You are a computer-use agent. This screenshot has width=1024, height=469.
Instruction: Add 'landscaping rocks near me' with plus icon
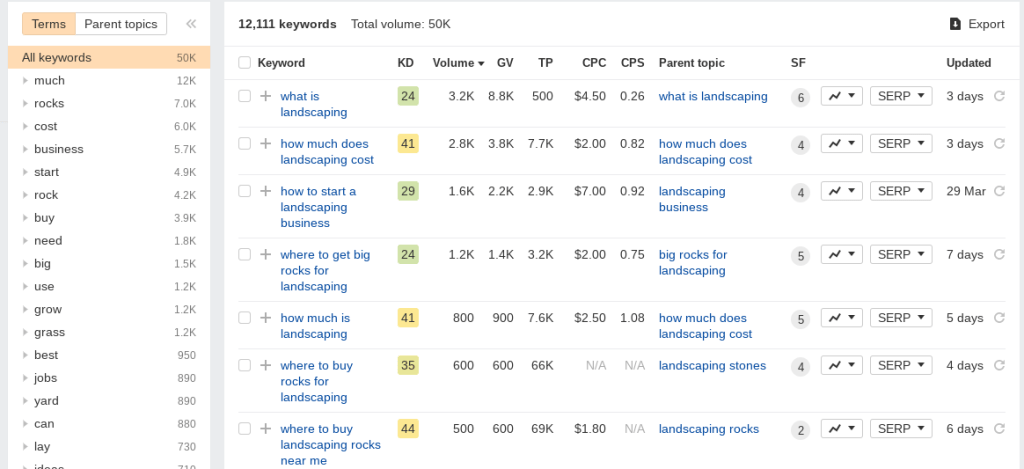click(265, 429)
